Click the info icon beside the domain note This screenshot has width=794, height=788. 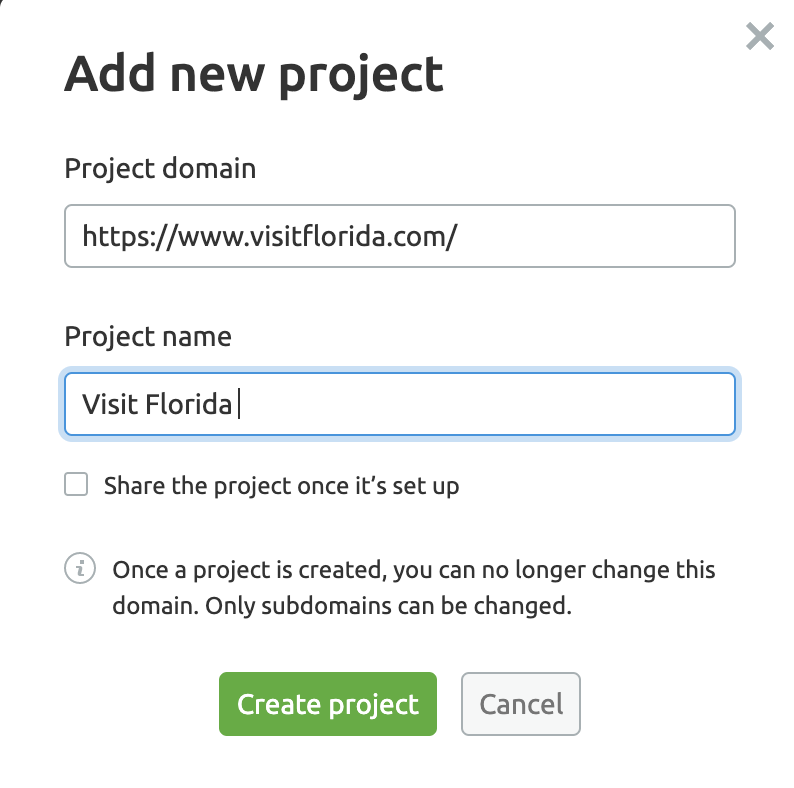tap(80, 568)
